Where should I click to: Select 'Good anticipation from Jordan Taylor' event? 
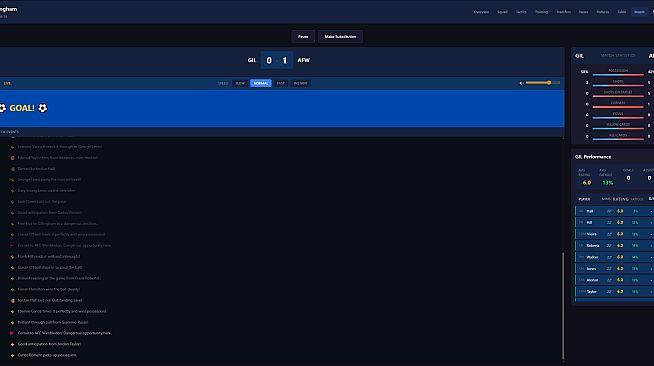coord(49,344)
